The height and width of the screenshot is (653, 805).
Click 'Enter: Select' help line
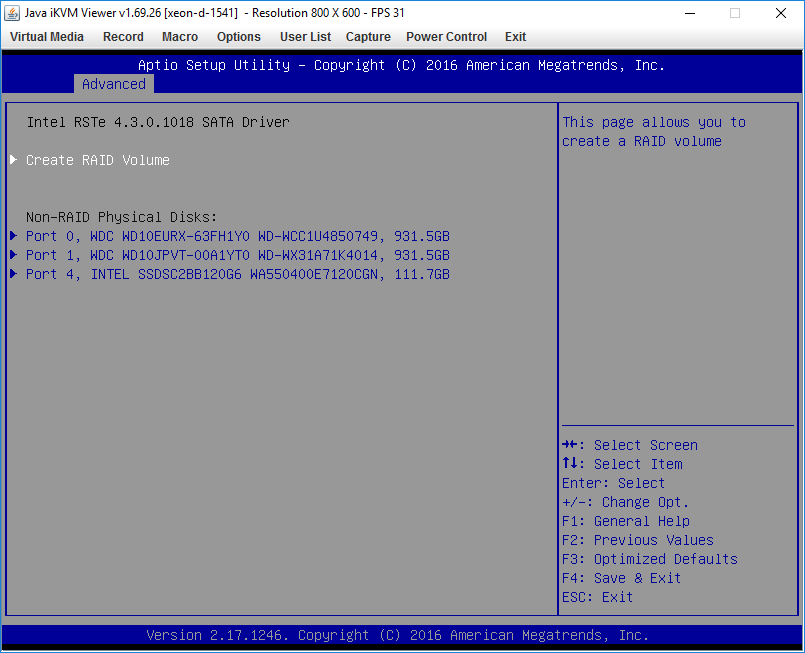(614, 483)
